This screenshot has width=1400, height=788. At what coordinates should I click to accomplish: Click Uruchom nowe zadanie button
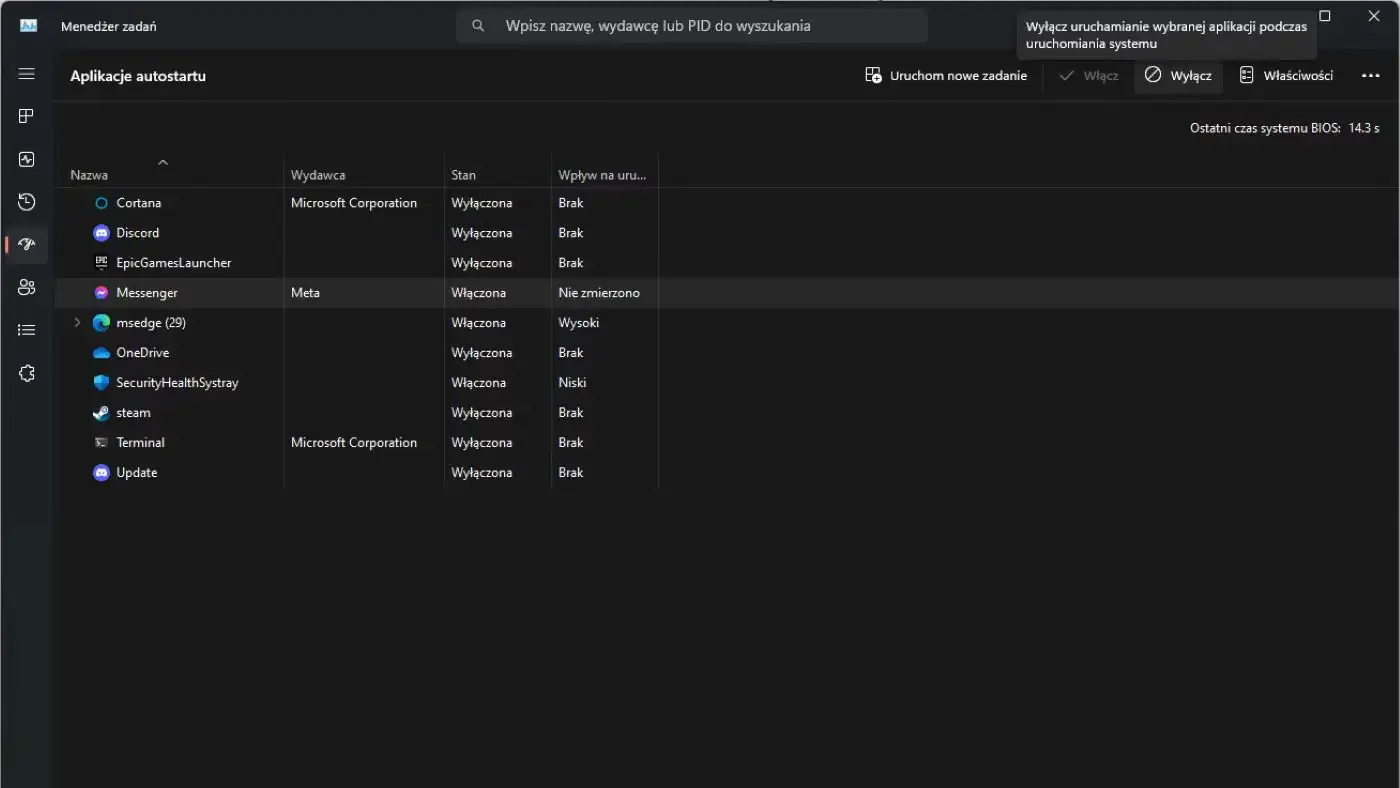(x=946, y=76)
